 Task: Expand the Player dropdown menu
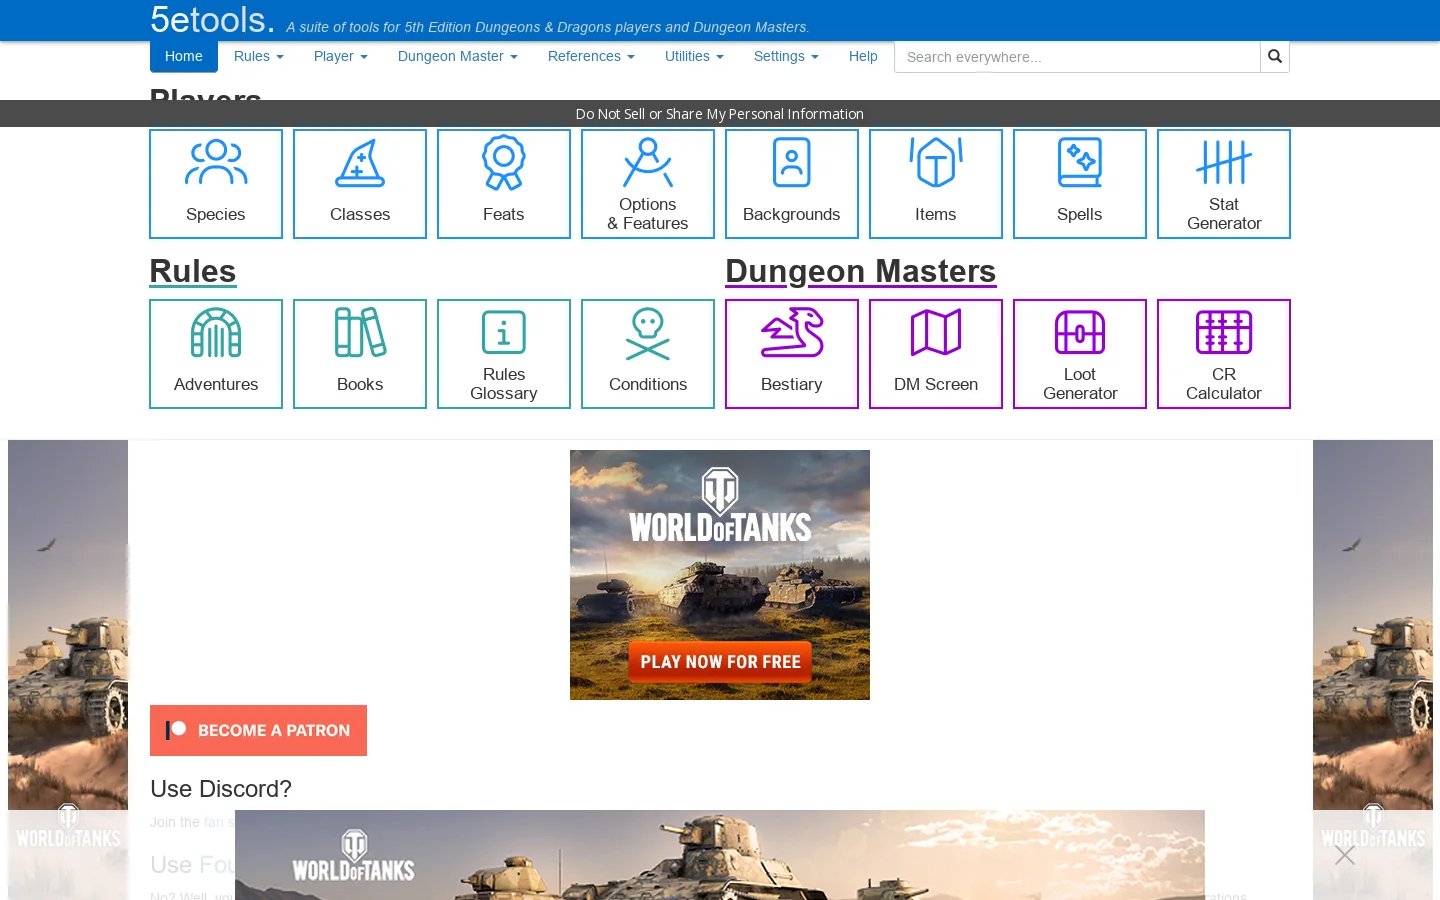pyautogui.click(x=341, y=57)
